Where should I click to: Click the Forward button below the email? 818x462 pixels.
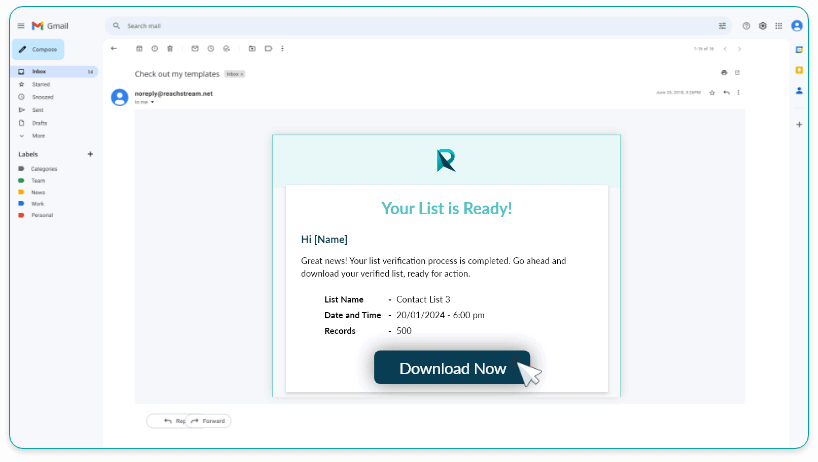click(209, 421)
